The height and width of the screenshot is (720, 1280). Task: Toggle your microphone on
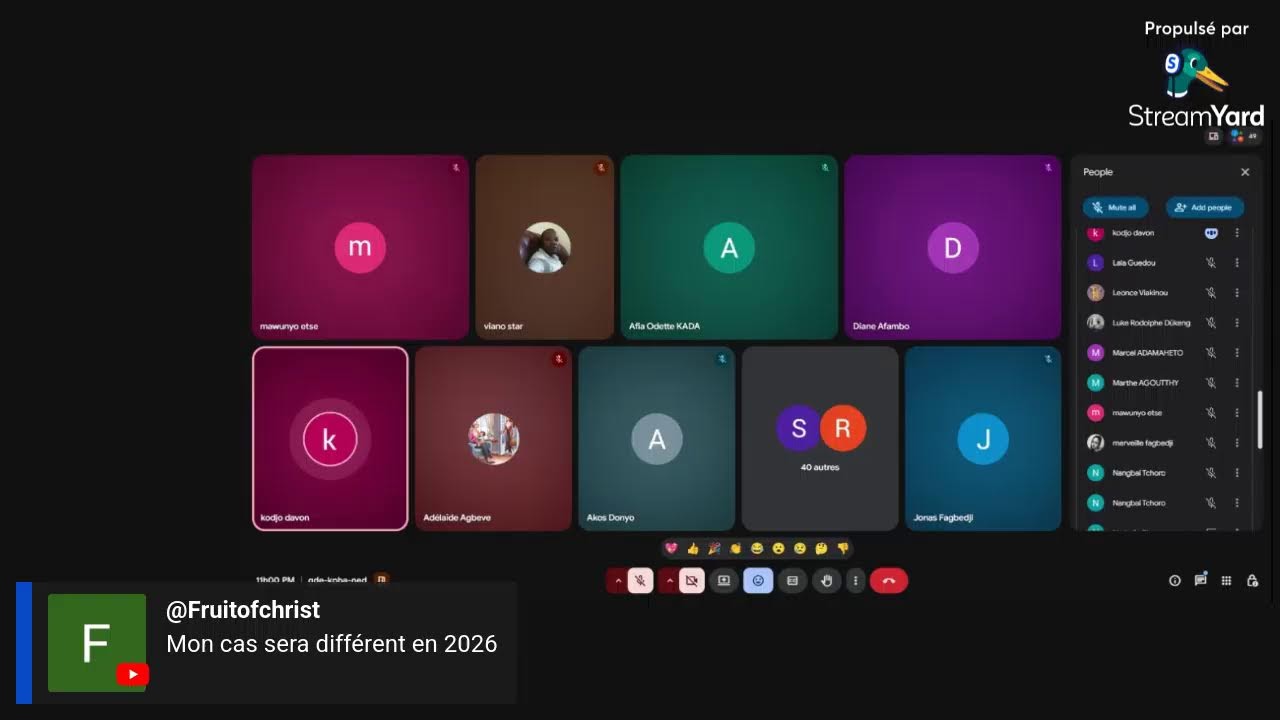(641, 580)
